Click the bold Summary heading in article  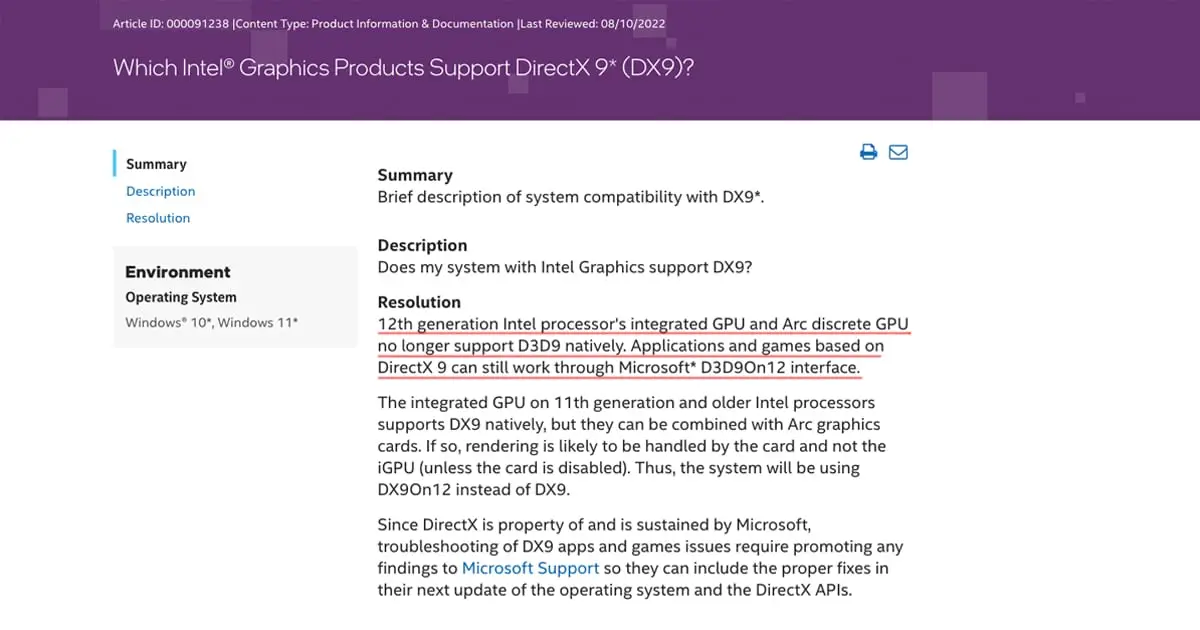pos(415,175)
